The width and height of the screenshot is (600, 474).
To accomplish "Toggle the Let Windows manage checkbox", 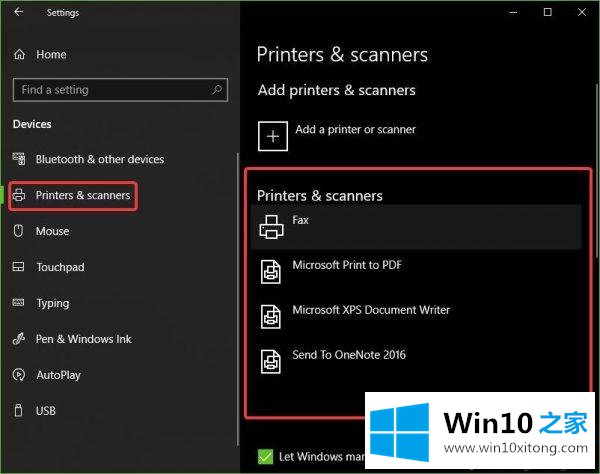I will [266, 456].
